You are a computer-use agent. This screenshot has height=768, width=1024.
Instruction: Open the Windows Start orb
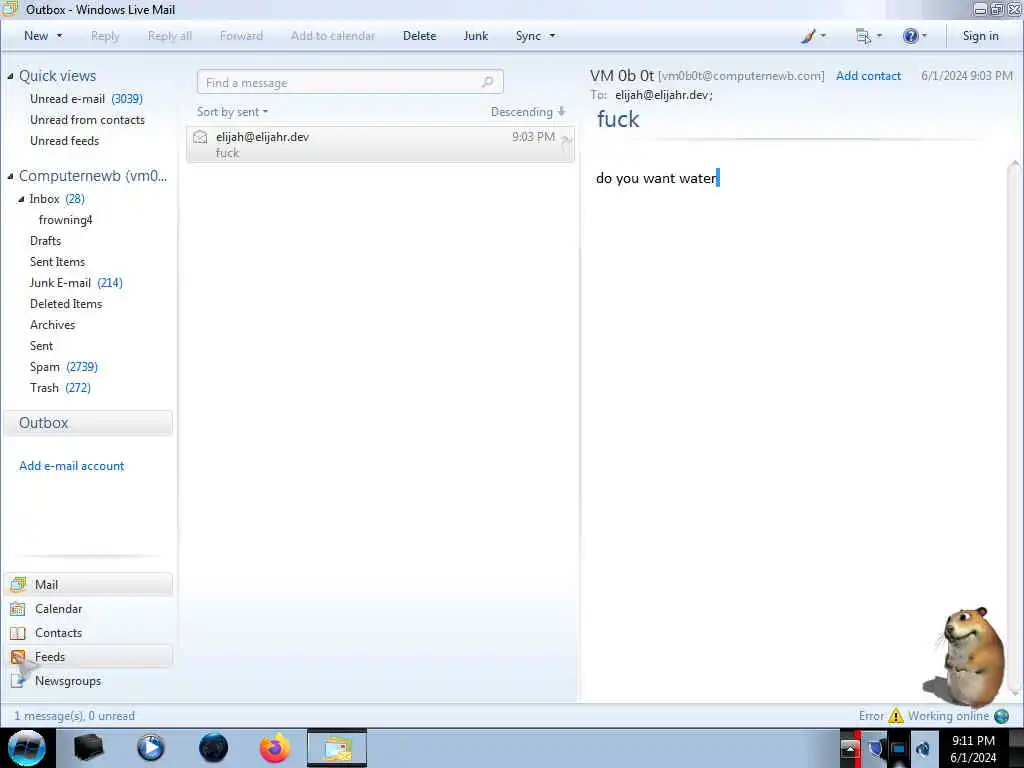[x=27, y=748]
